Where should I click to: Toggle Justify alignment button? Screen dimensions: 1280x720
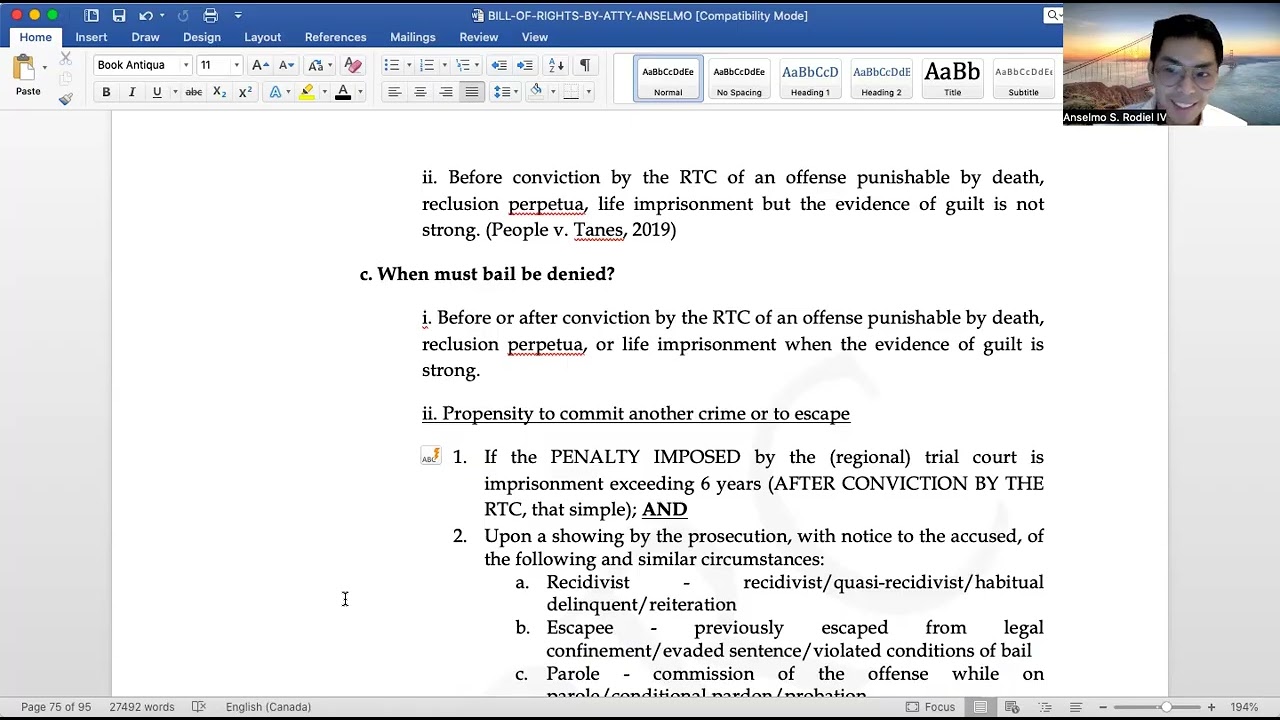[x=472, y=92]
